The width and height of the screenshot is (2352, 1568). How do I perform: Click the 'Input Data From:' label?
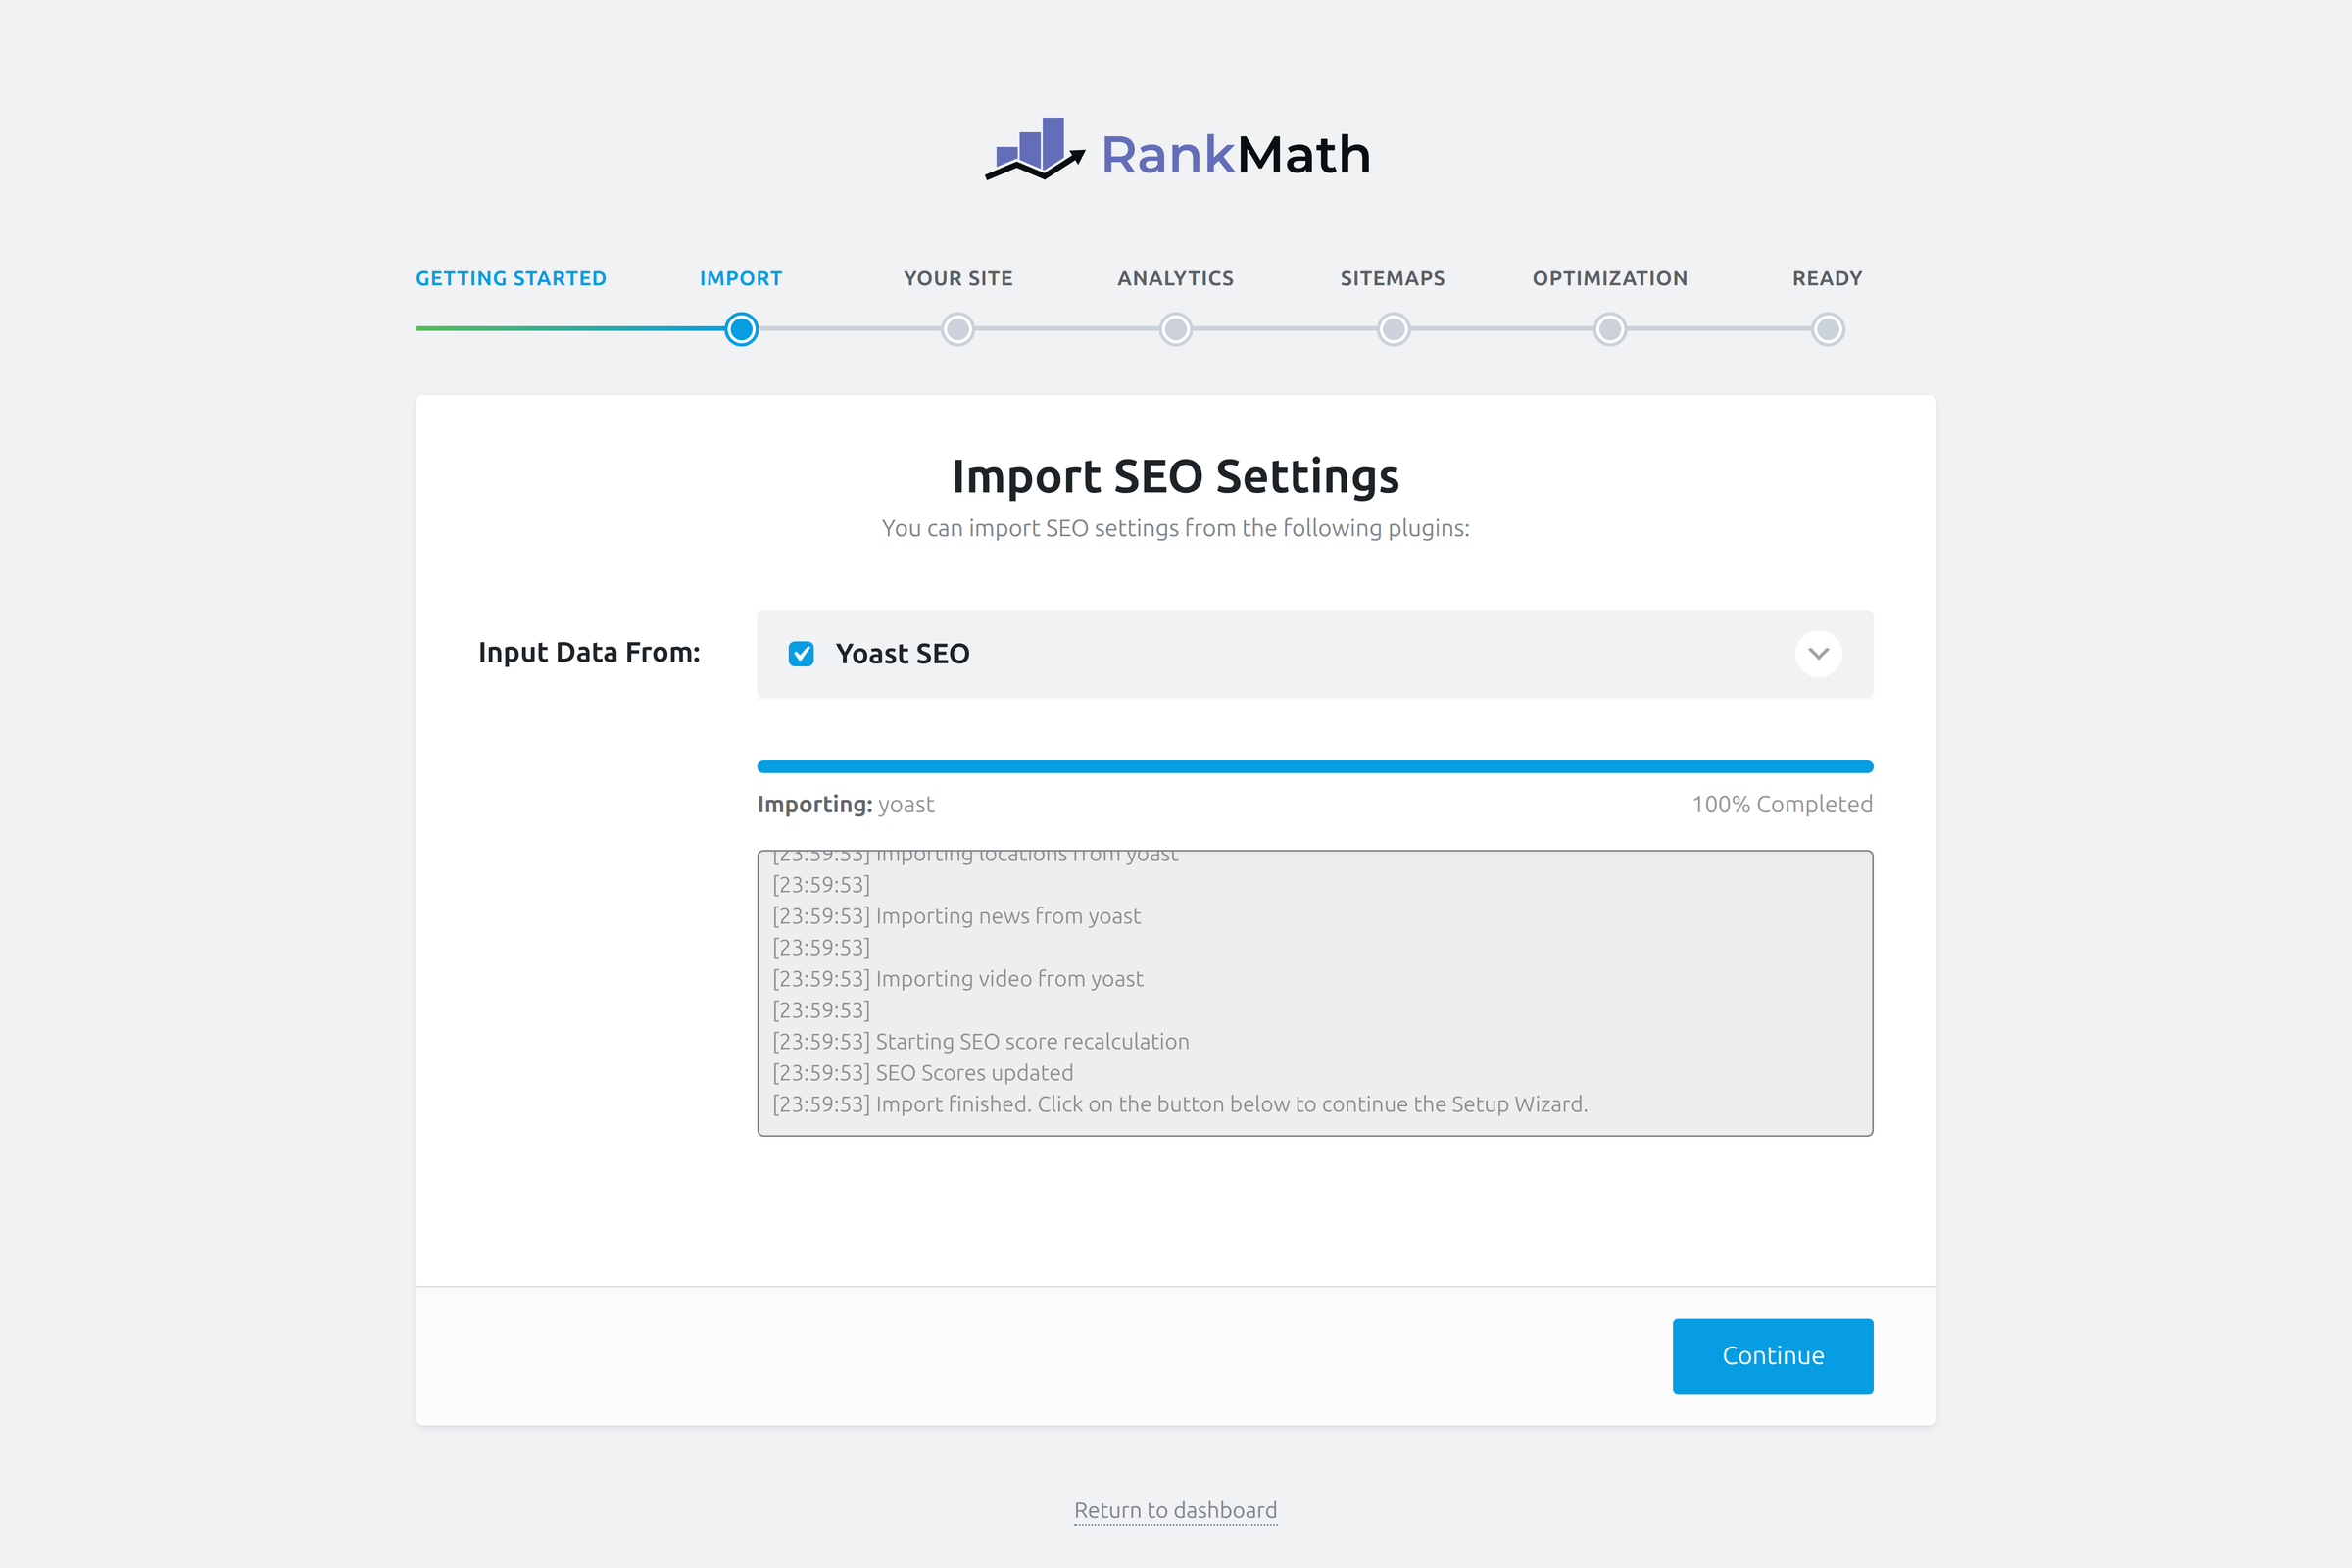coord(589,652)
